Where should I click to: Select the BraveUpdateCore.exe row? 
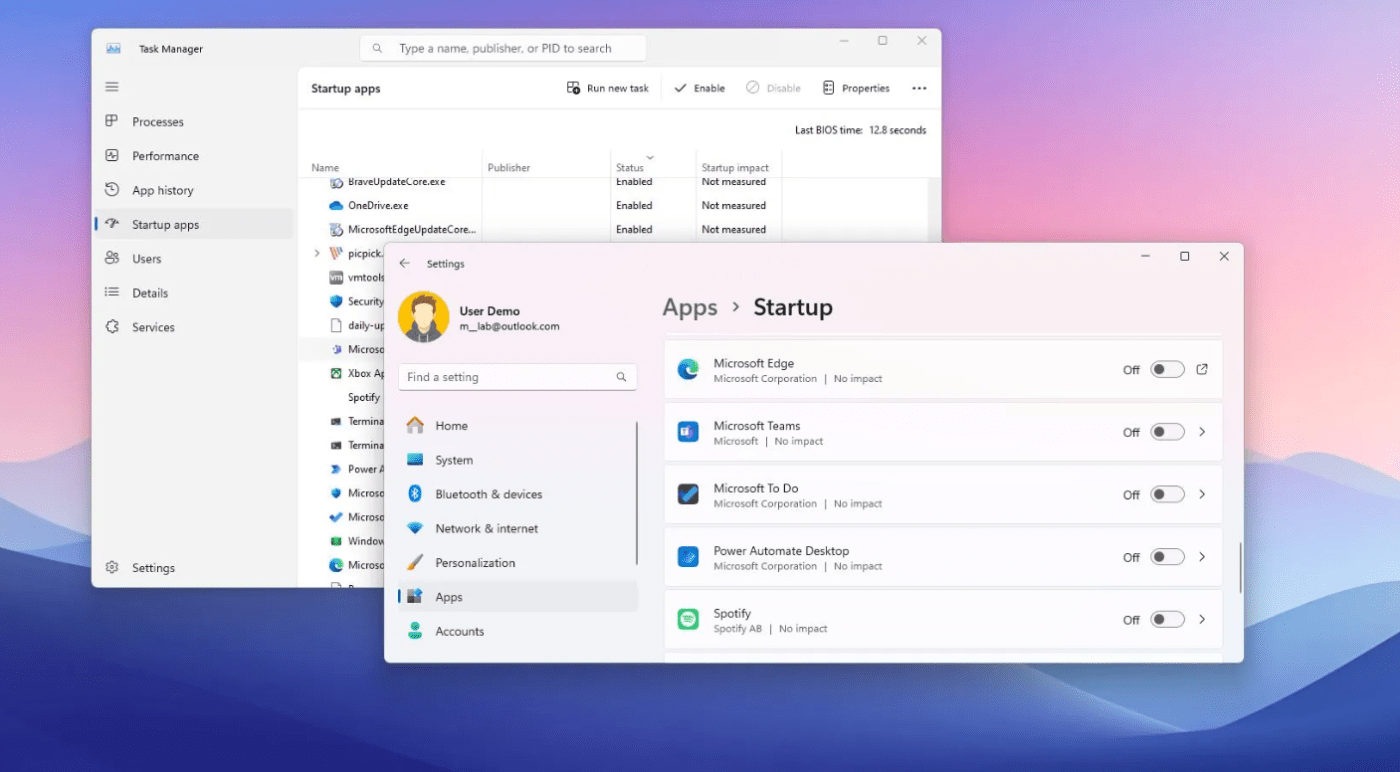pyautogui.click(x=613, y=183)
